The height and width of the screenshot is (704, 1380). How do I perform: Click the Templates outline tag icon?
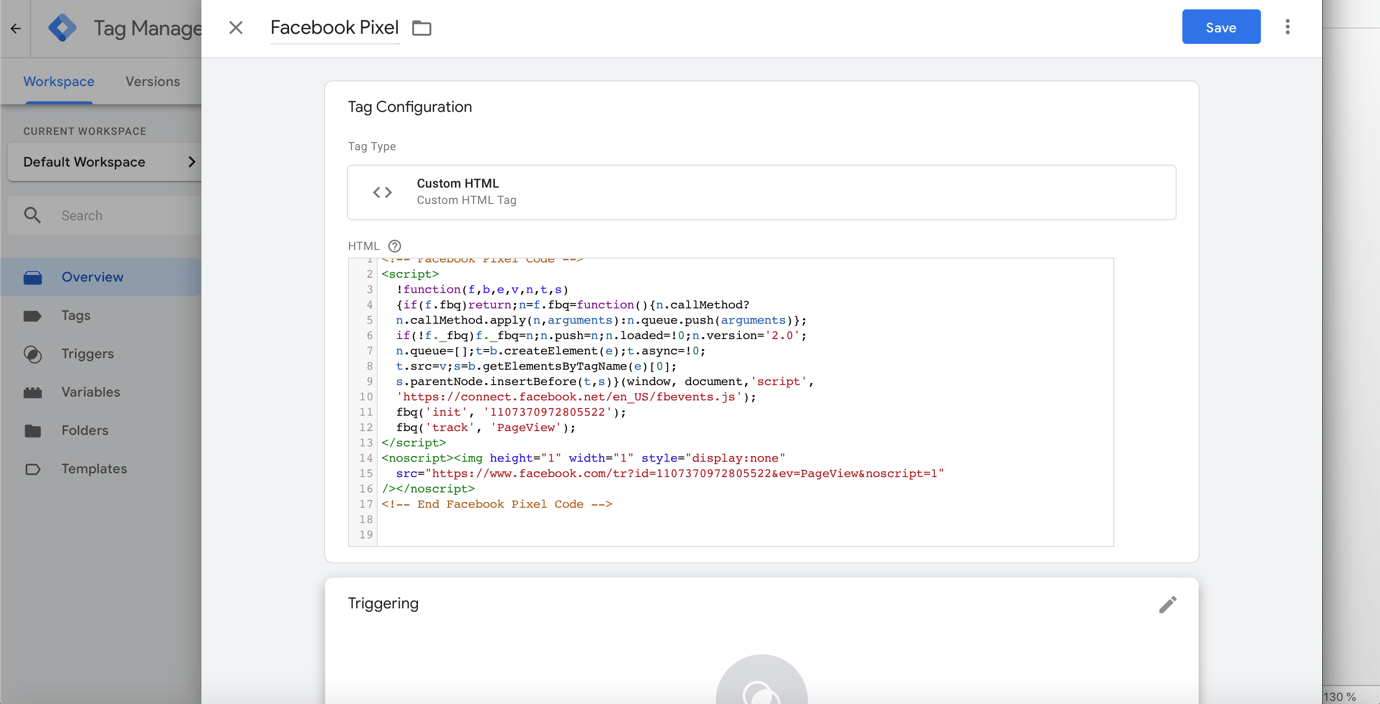point(33,469)
